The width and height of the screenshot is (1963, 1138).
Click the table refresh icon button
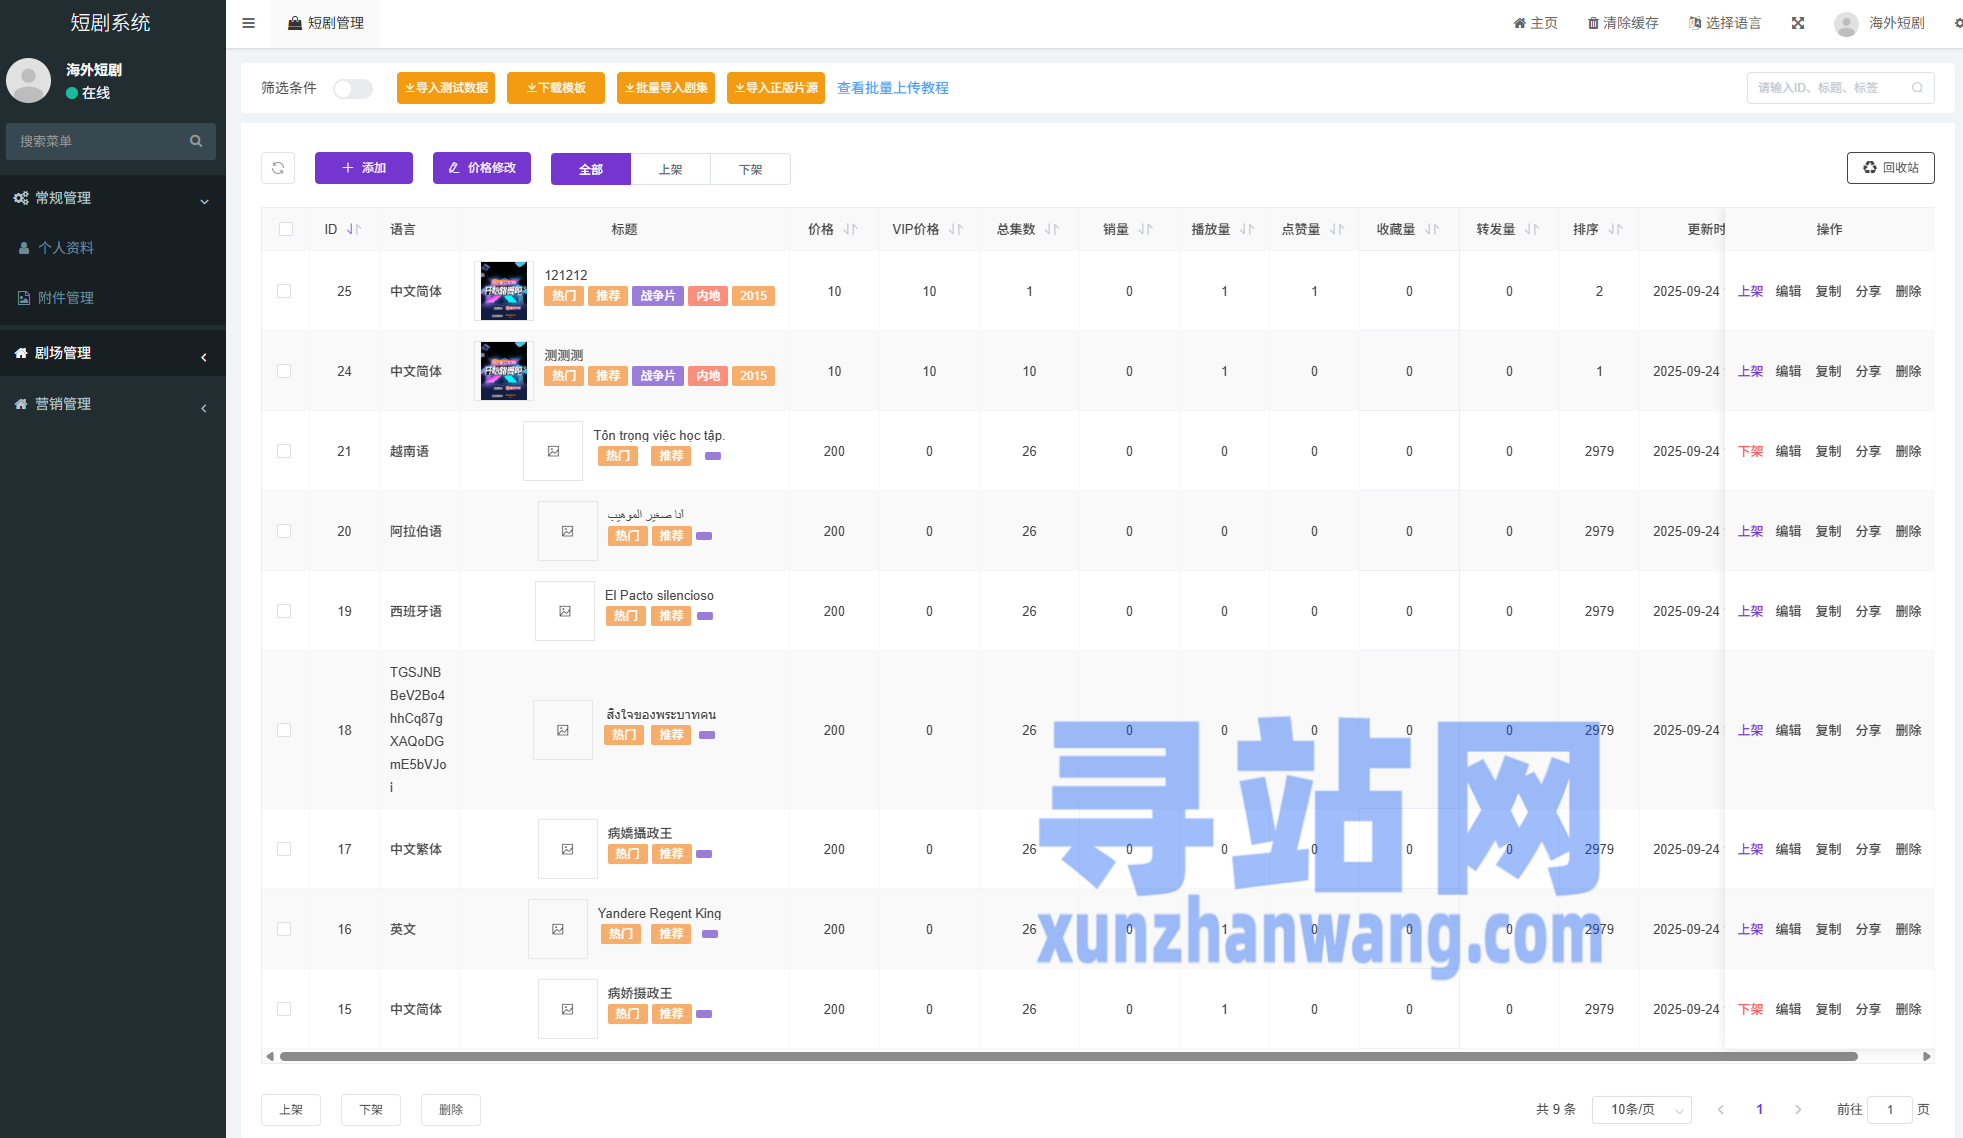point(278,168)
